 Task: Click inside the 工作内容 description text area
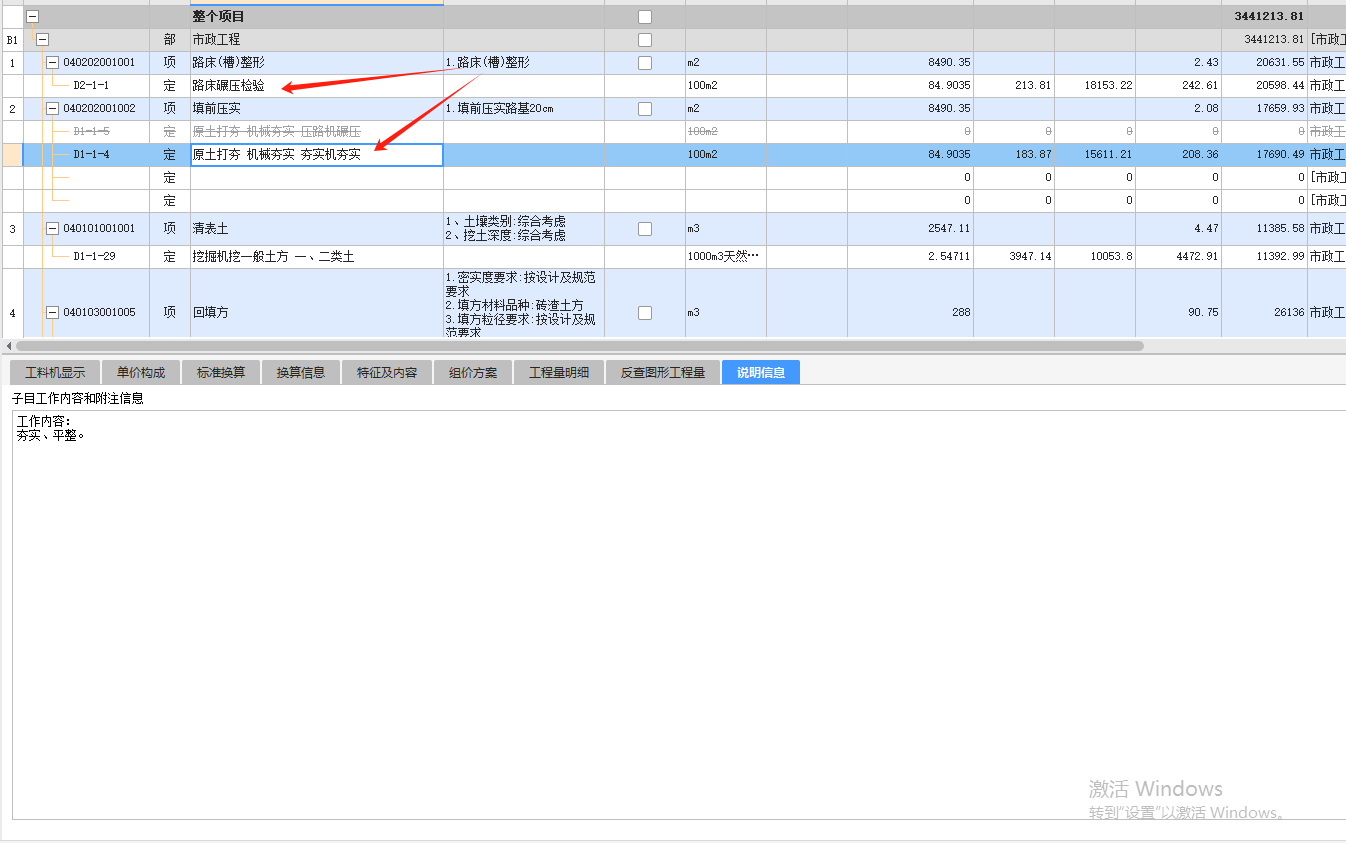click(x=678, y=614)
